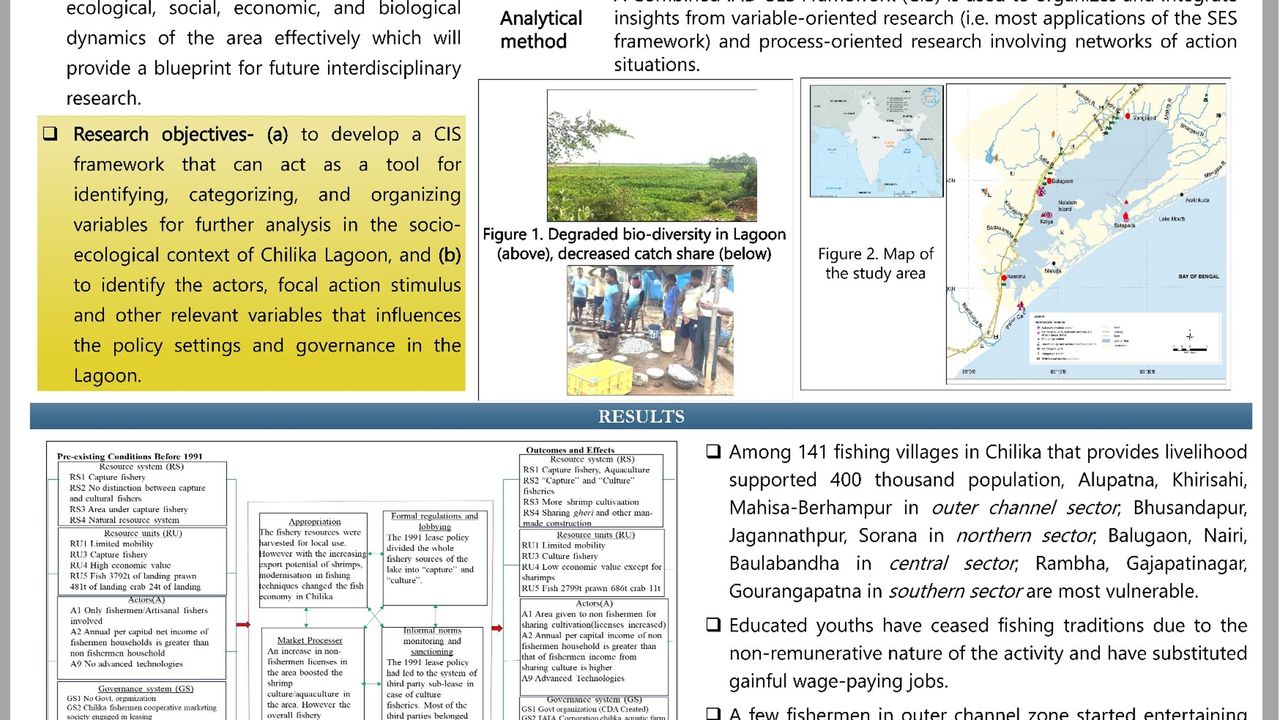The width and height of the screenshot is (1280, 720).
Task: Tick the checkbox beside Research objectives
Action: (x=50, y=134)
